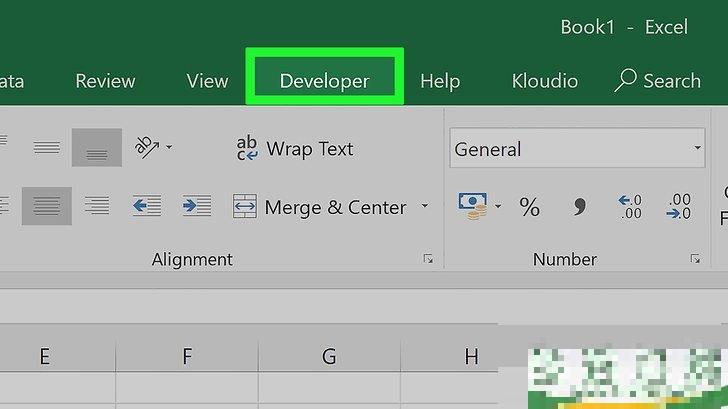Click the Merge & Center button
The height and width of the screenshot is (409, 728).
[320, 207]
